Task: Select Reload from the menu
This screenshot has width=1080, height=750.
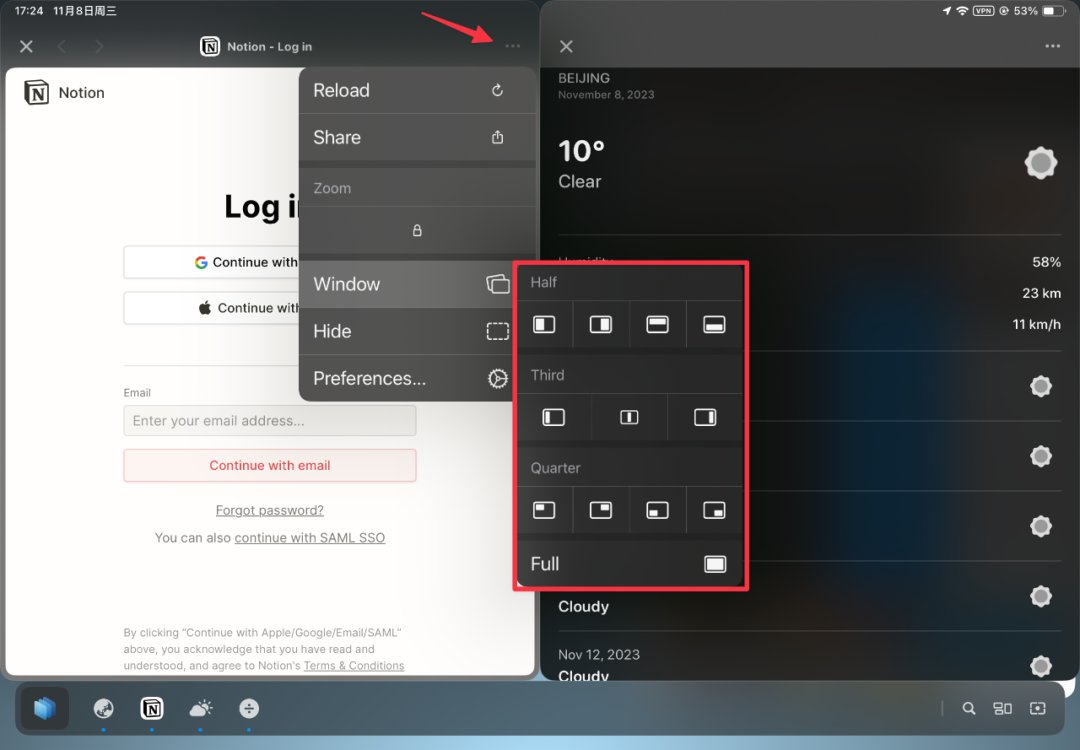Action: pyautogui.click(x=417, y=90)
